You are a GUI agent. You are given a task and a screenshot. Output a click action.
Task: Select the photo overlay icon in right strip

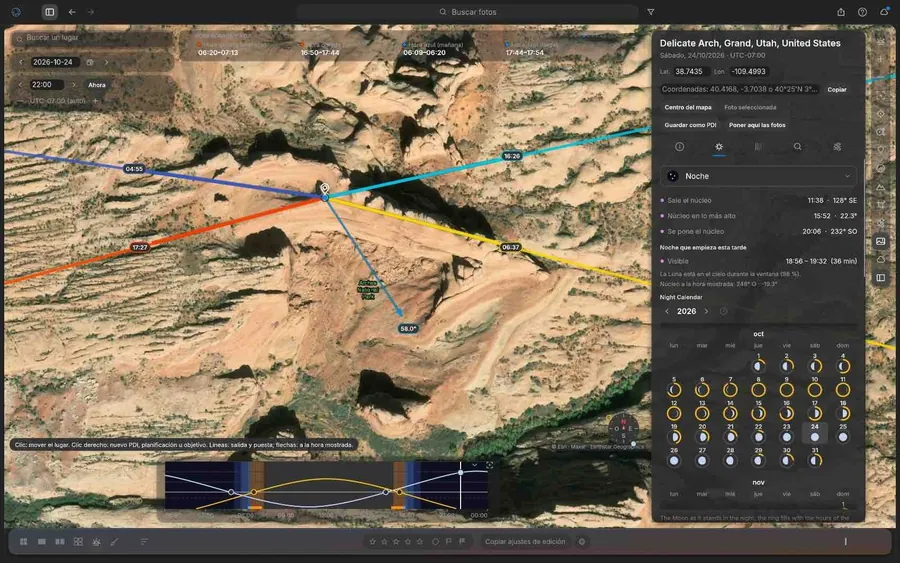click(x=880, y=241)
